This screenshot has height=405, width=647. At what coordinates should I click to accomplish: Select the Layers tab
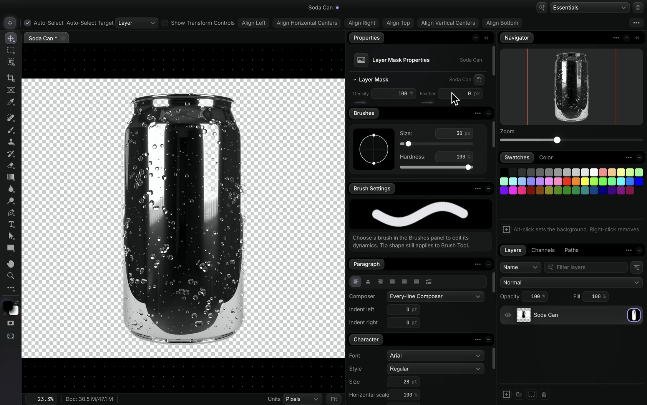(x=513, y=250)
